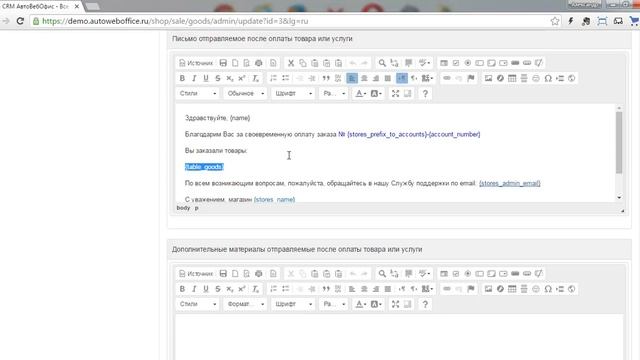Insert Link in the letter editor

(x=447, y=78)
